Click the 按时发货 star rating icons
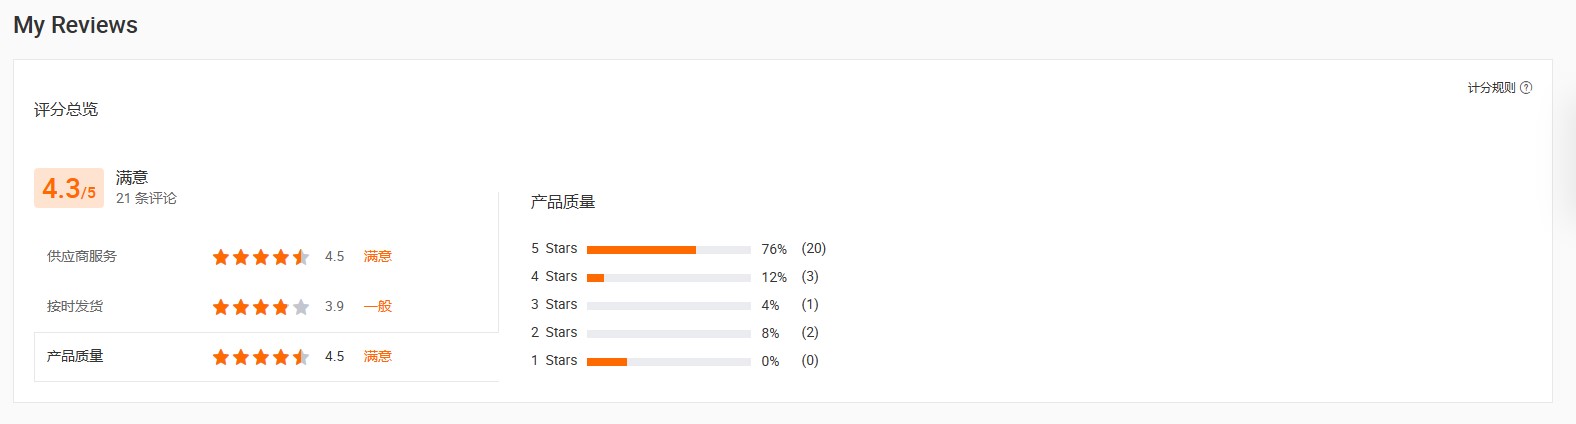This screenshot has height=424, width=1576. point(260,307)
